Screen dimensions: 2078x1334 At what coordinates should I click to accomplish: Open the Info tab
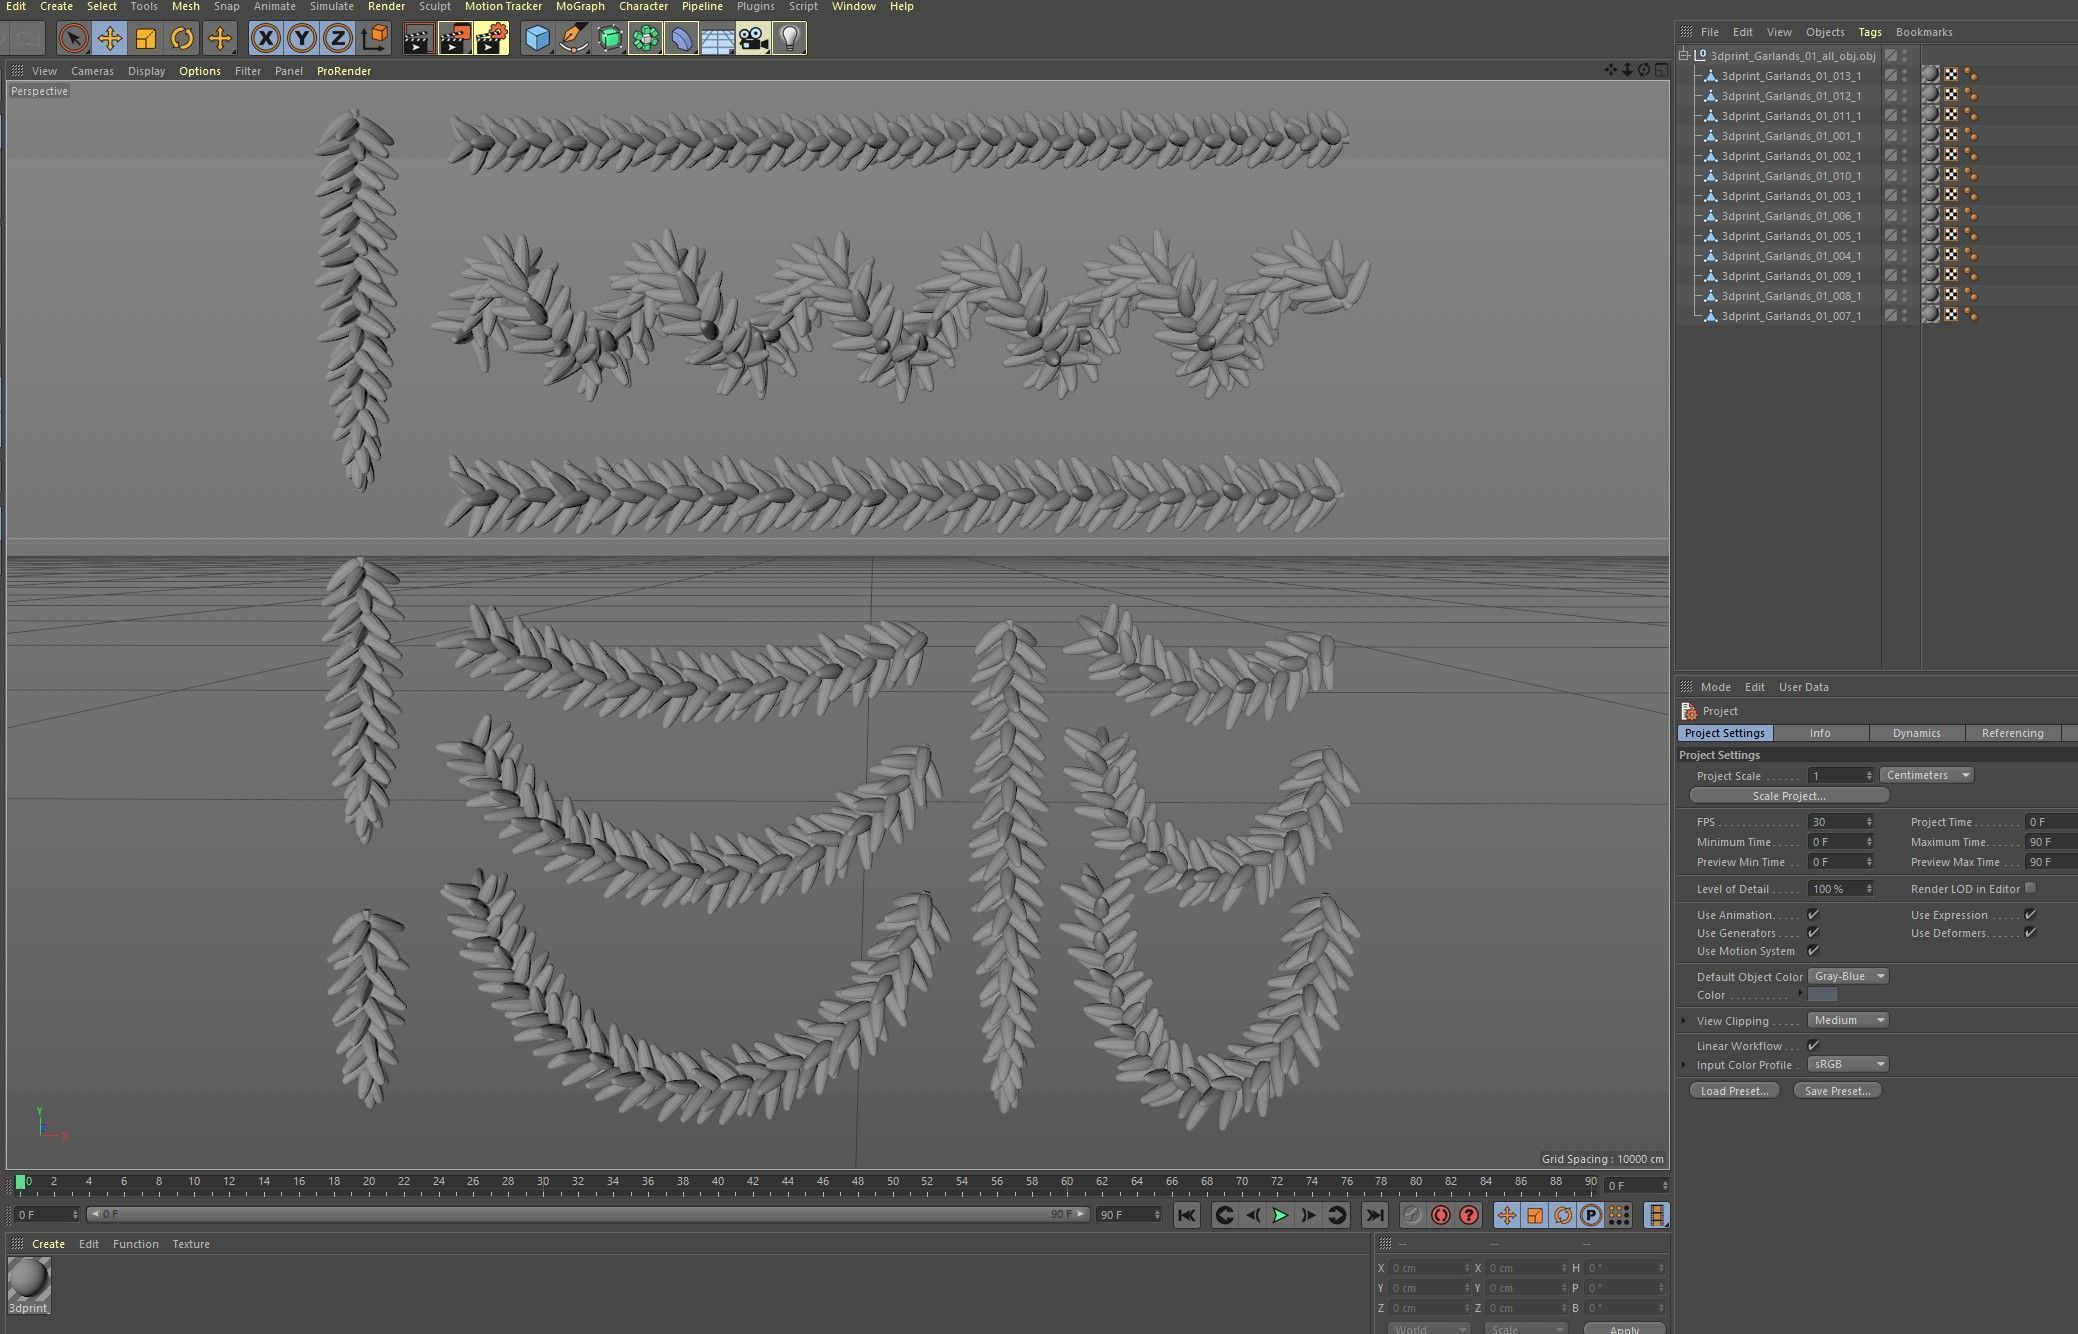click(x=1820, y=733)
